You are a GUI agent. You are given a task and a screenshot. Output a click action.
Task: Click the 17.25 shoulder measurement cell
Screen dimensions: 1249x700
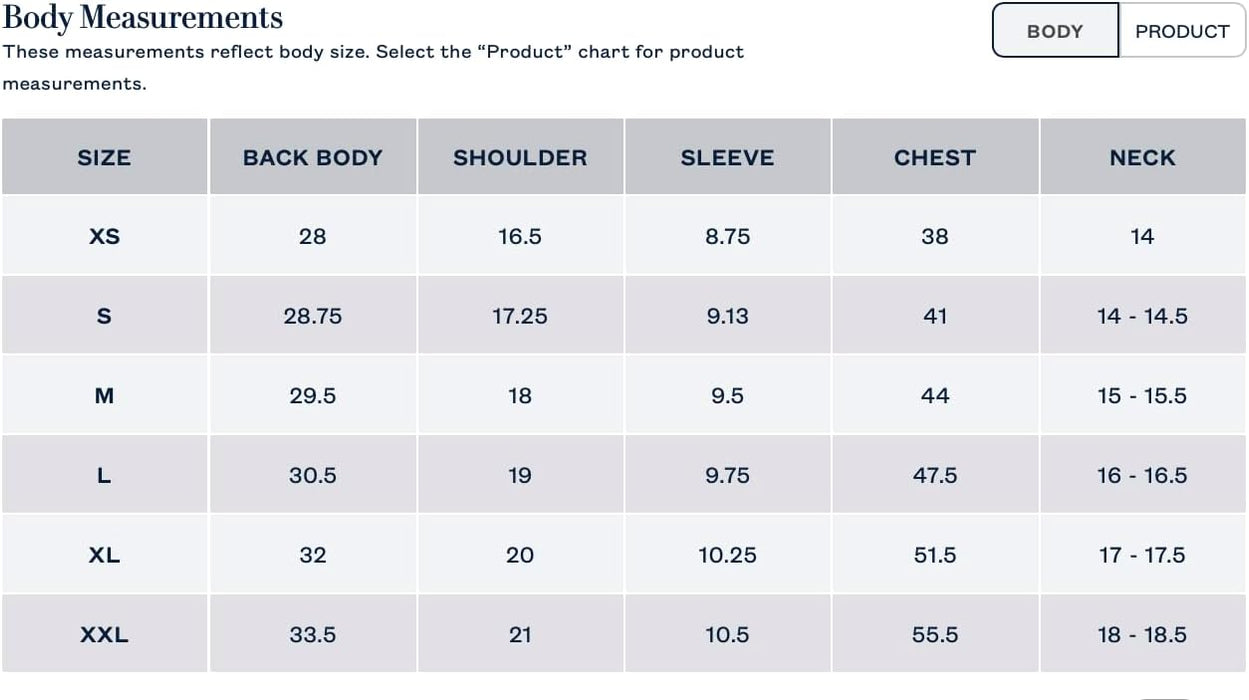[520, 316]
